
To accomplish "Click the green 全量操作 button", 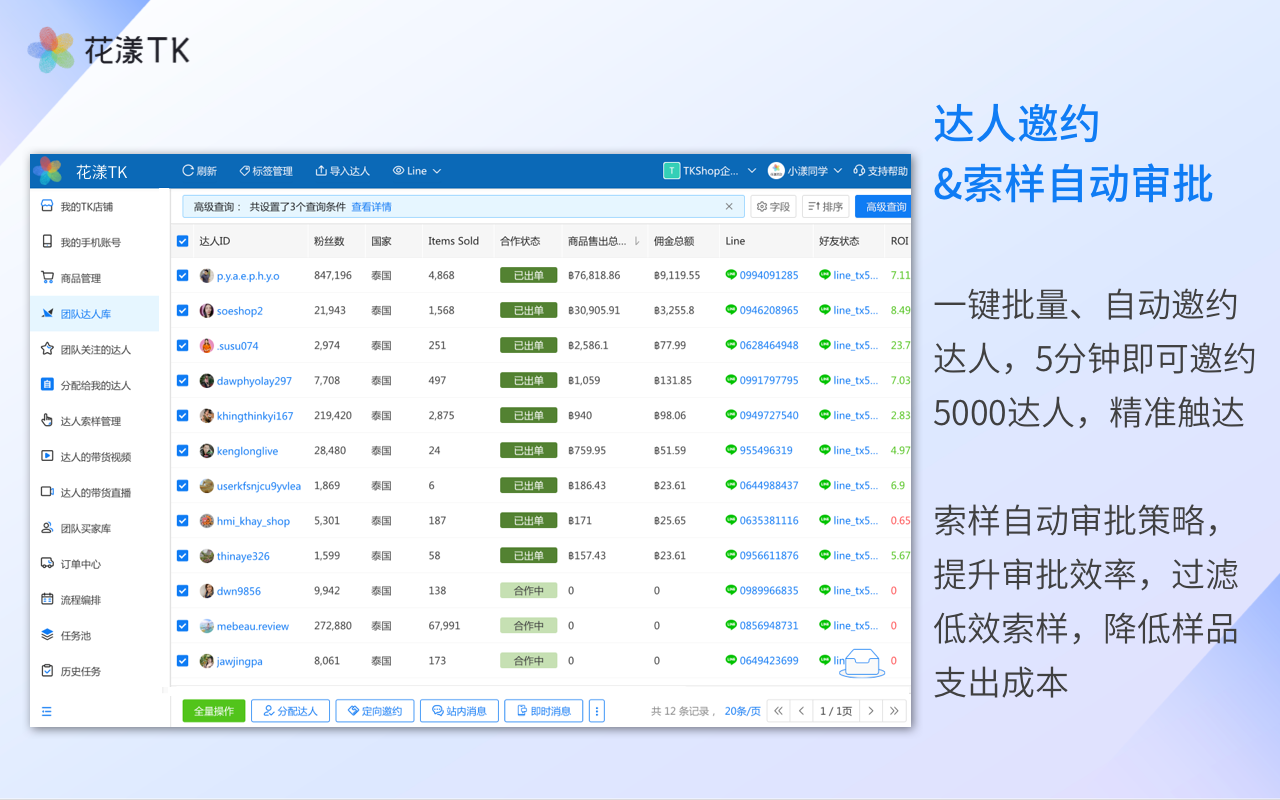I will pyautogui.click(x=213, y=711).
